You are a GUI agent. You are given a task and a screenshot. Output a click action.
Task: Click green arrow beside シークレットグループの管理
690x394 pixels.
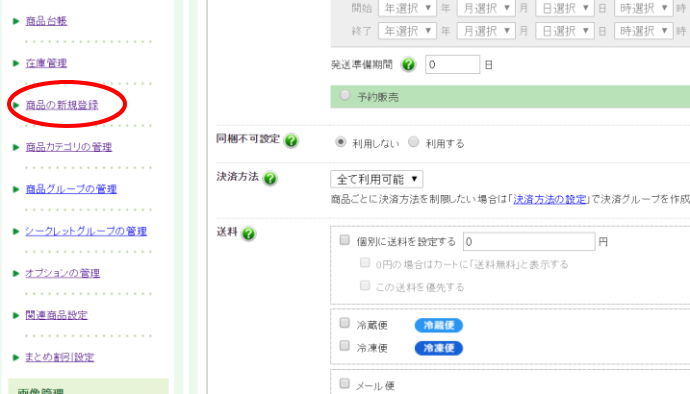click(16, 231)
